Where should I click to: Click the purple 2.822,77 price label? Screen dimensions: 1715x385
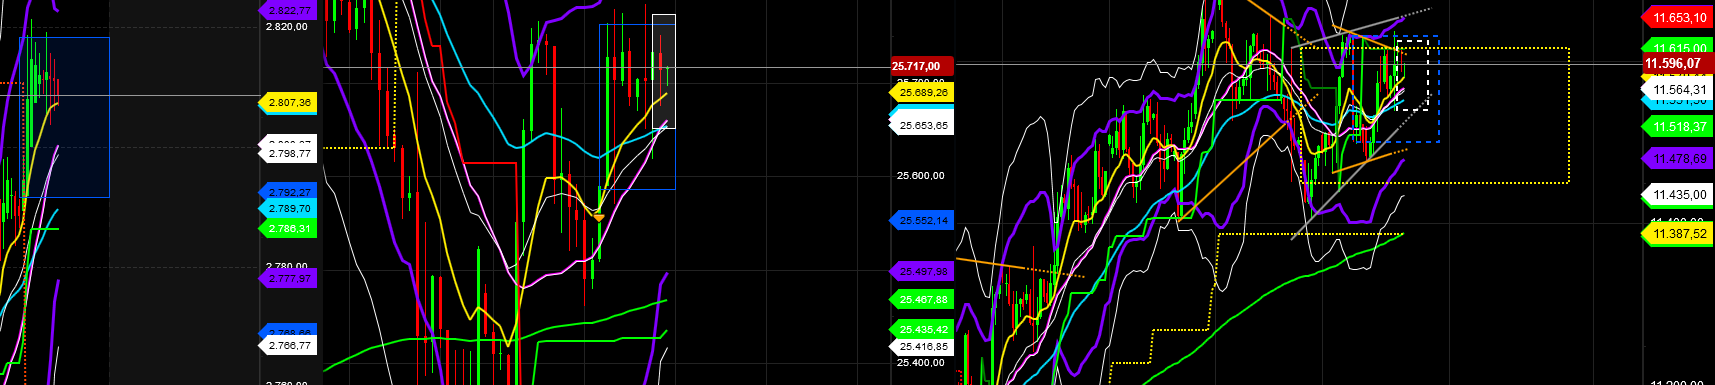coord(288,10)
